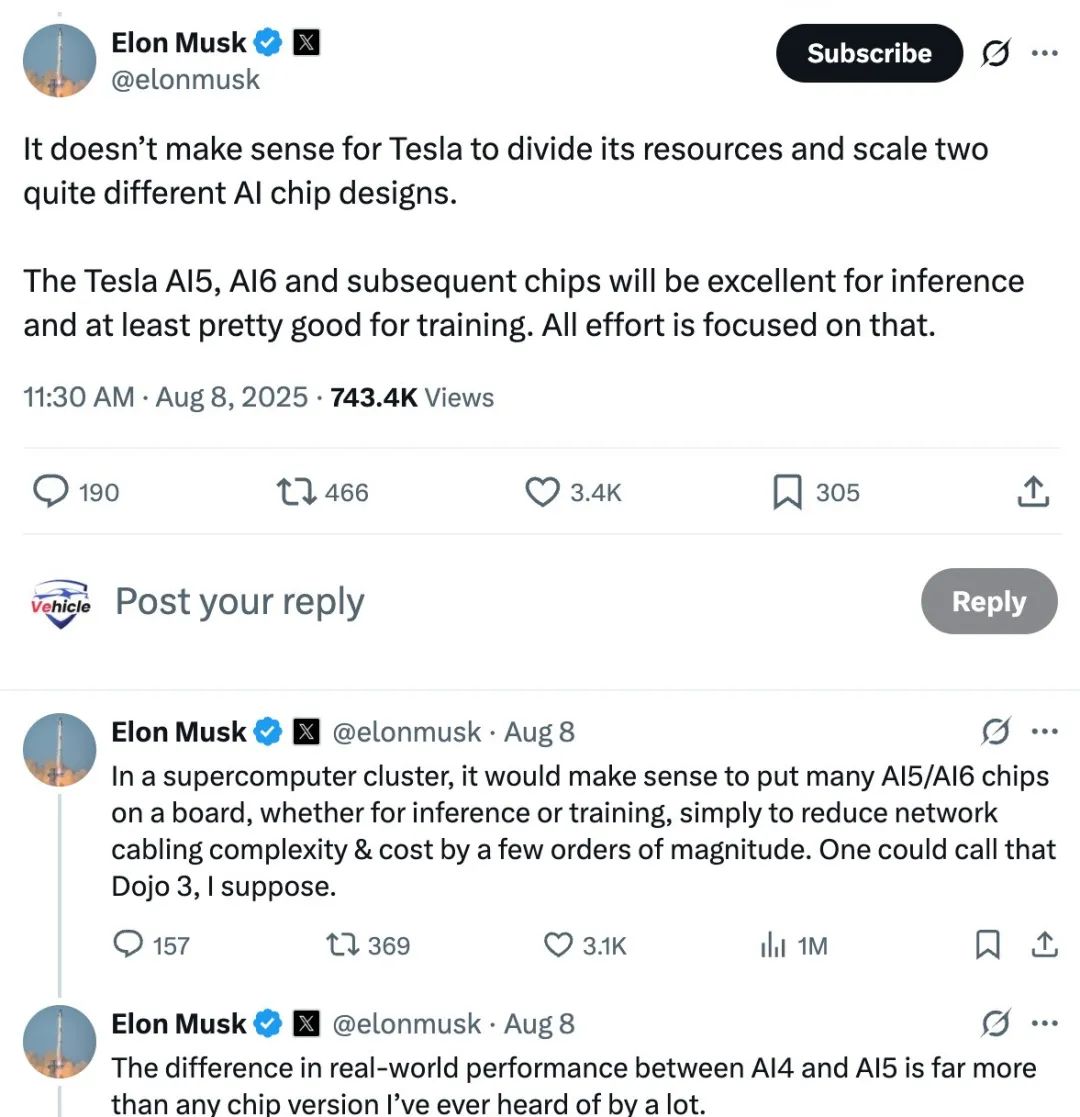Open more options on the AI4 and AI5 reply
This screenshot has height=1117, width=1080.
click(1043, 1024)
